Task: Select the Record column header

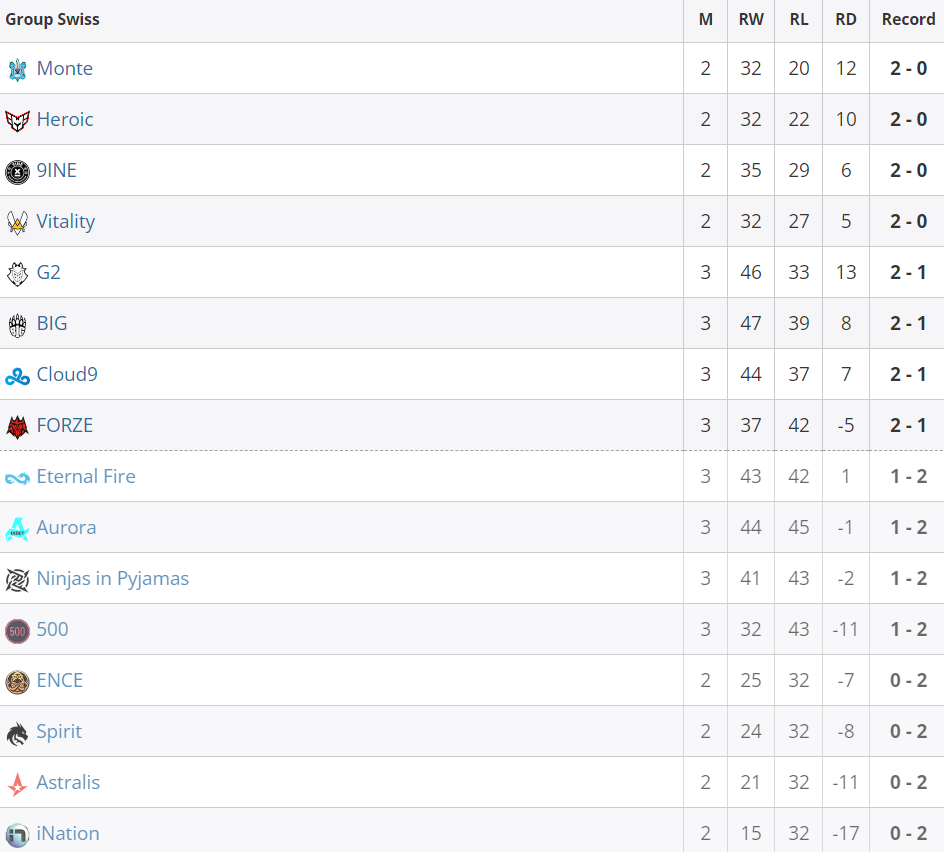Action: click(908, 19)
